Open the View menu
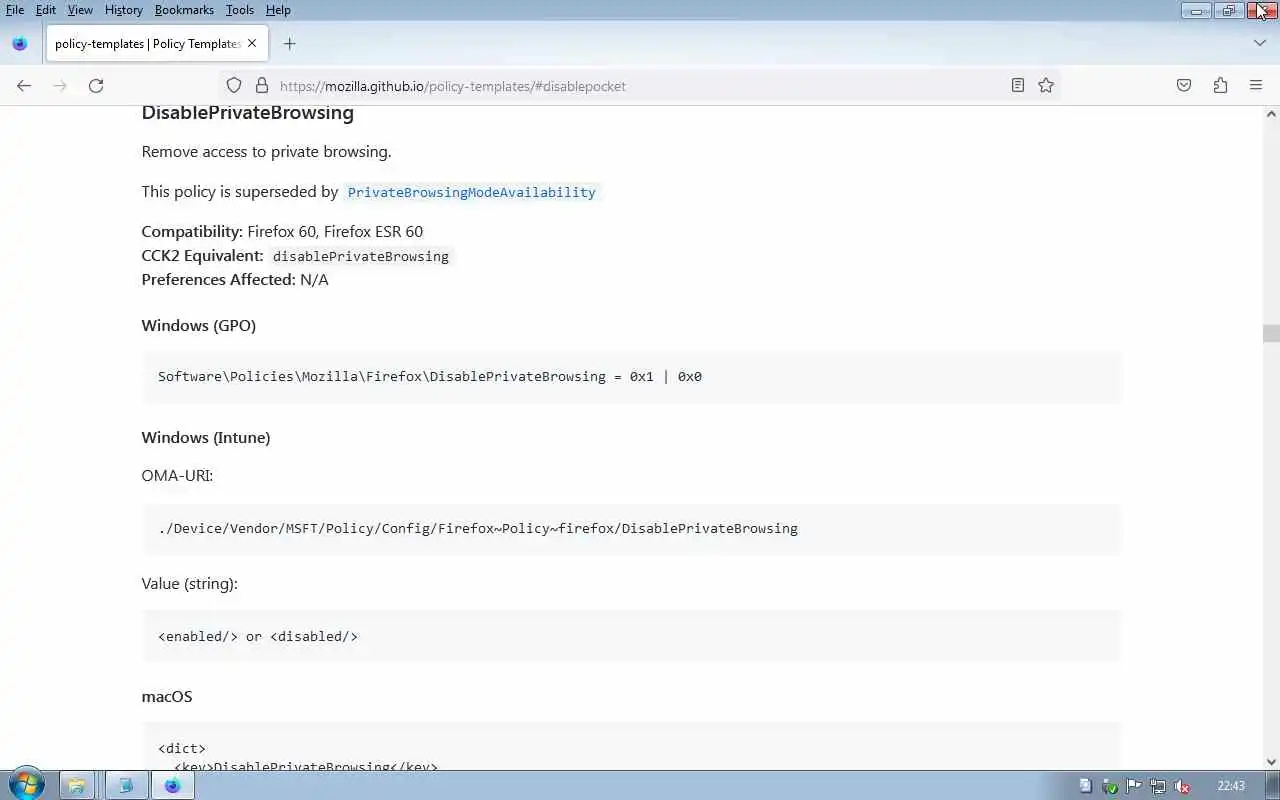Image resolution: width=1280 pixels, height=800 pixels. [x=80, y=10]
